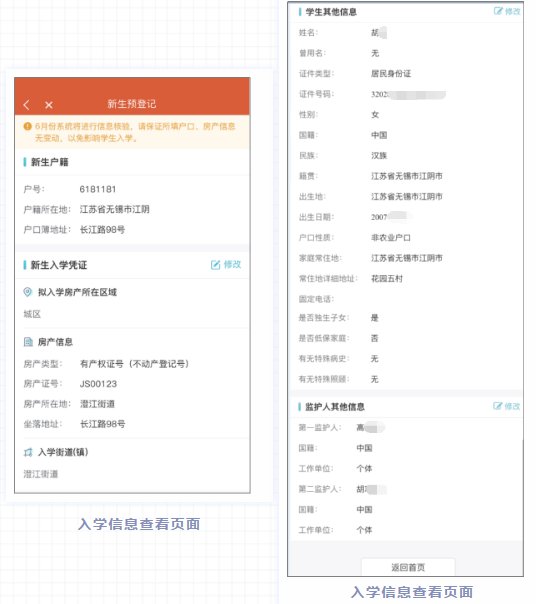Click the 返回首页 button
This screenshot has width=536, height=604.
point(408,567)
